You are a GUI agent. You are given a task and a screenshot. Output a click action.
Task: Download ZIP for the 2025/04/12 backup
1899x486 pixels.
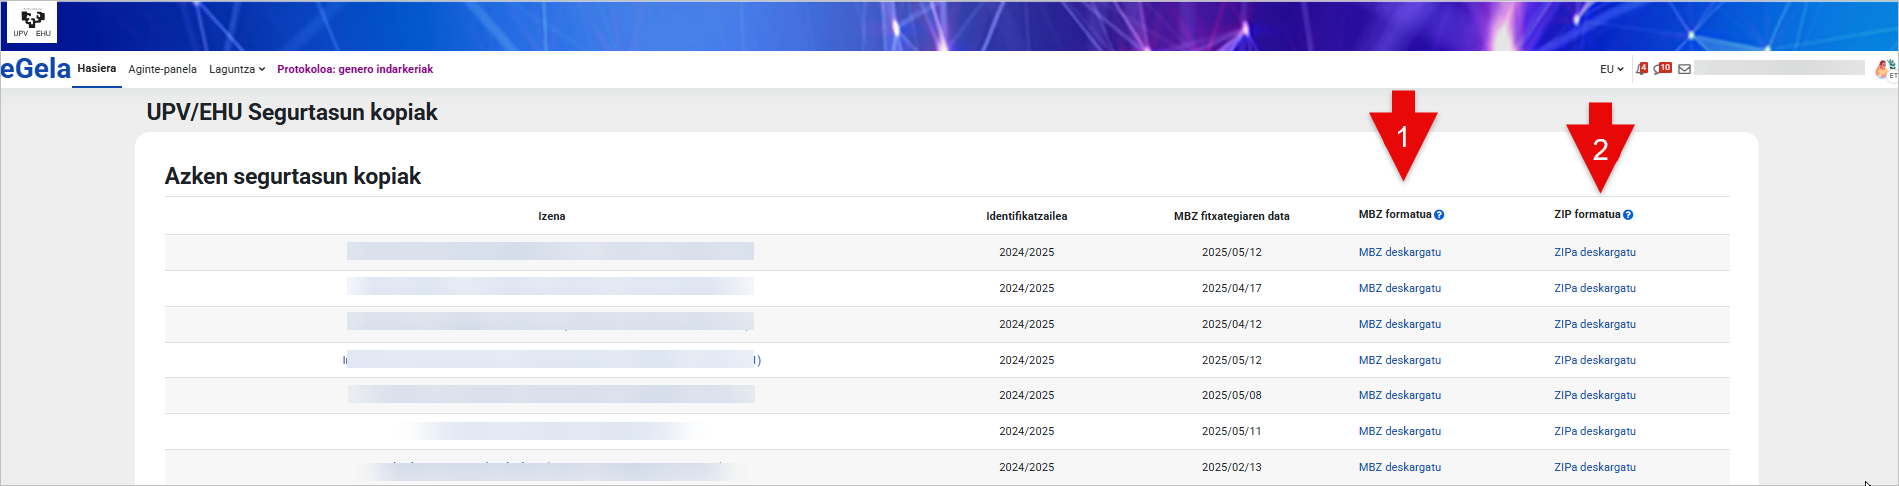[1594, 324]
